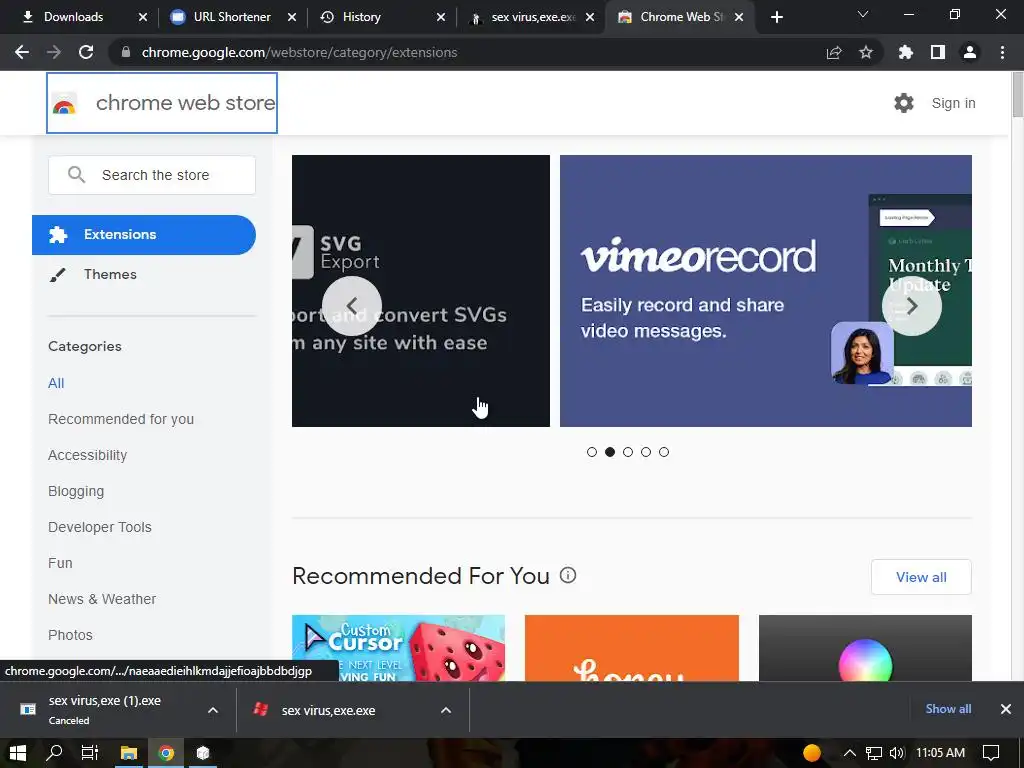
Task: Choose the News & Weather category
Action: 102,599
